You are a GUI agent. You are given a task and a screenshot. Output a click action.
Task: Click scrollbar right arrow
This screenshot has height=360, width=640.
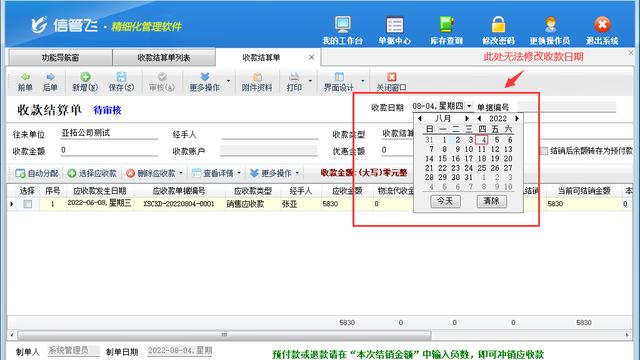coord(627,335)
